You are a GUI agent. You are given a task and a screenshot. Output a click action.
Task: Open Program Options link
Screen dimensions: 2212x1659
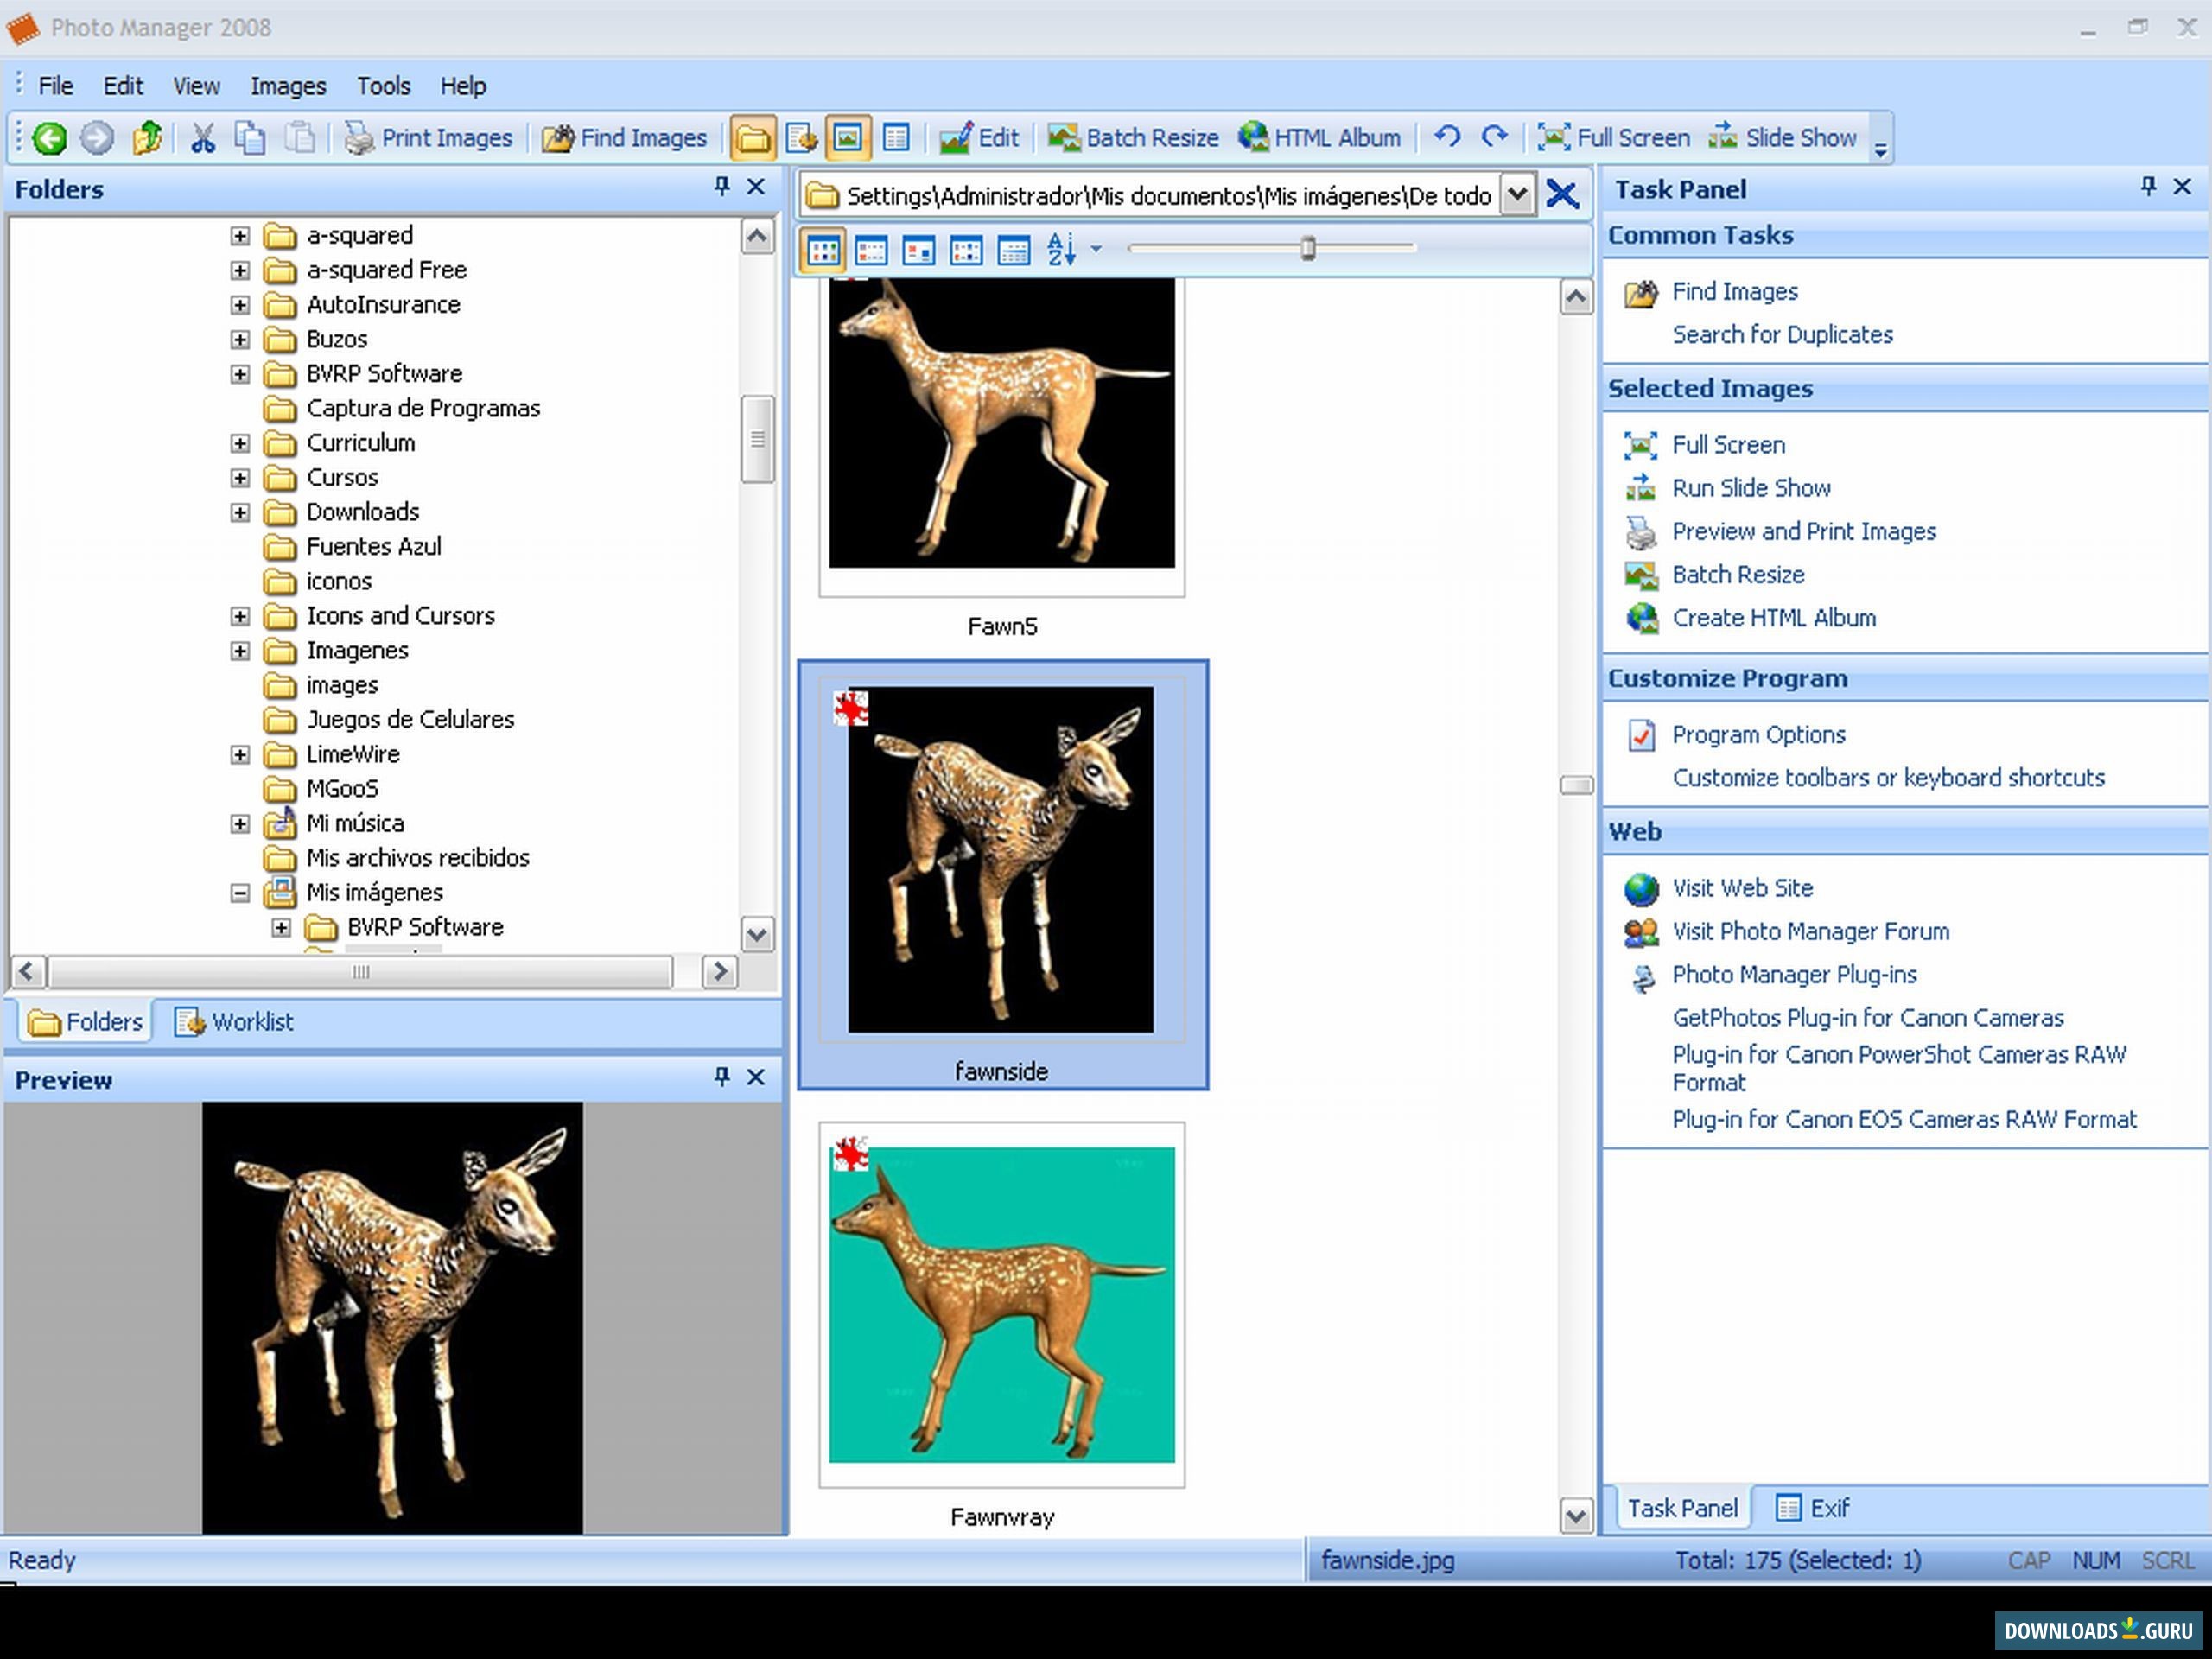[1758, 734]
